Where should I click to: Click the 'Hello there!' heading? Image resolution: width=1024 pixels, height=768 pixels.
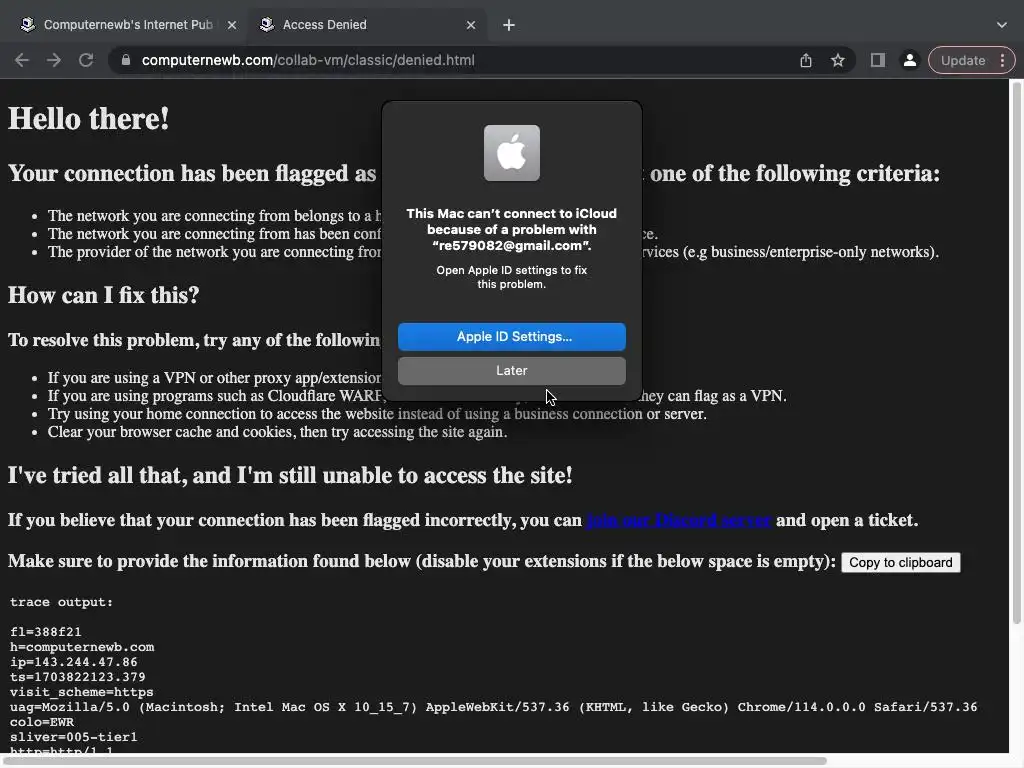89,119
